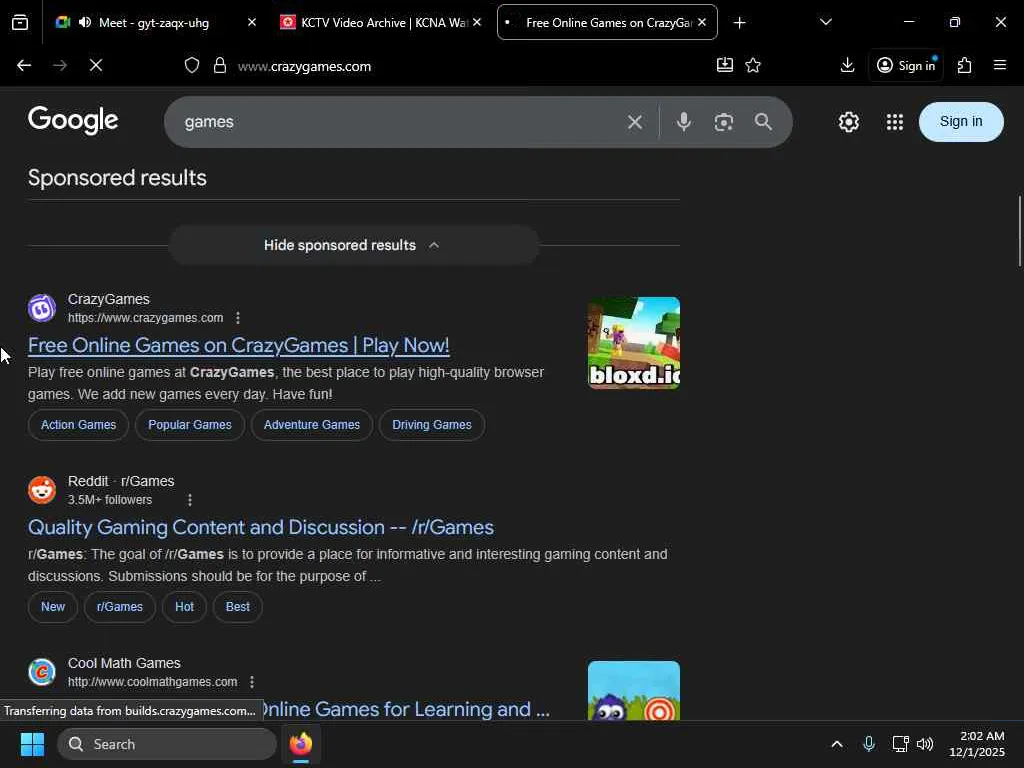1024x768 pixels.
Task: Select r/Games chip
Action: click(120, 607)
